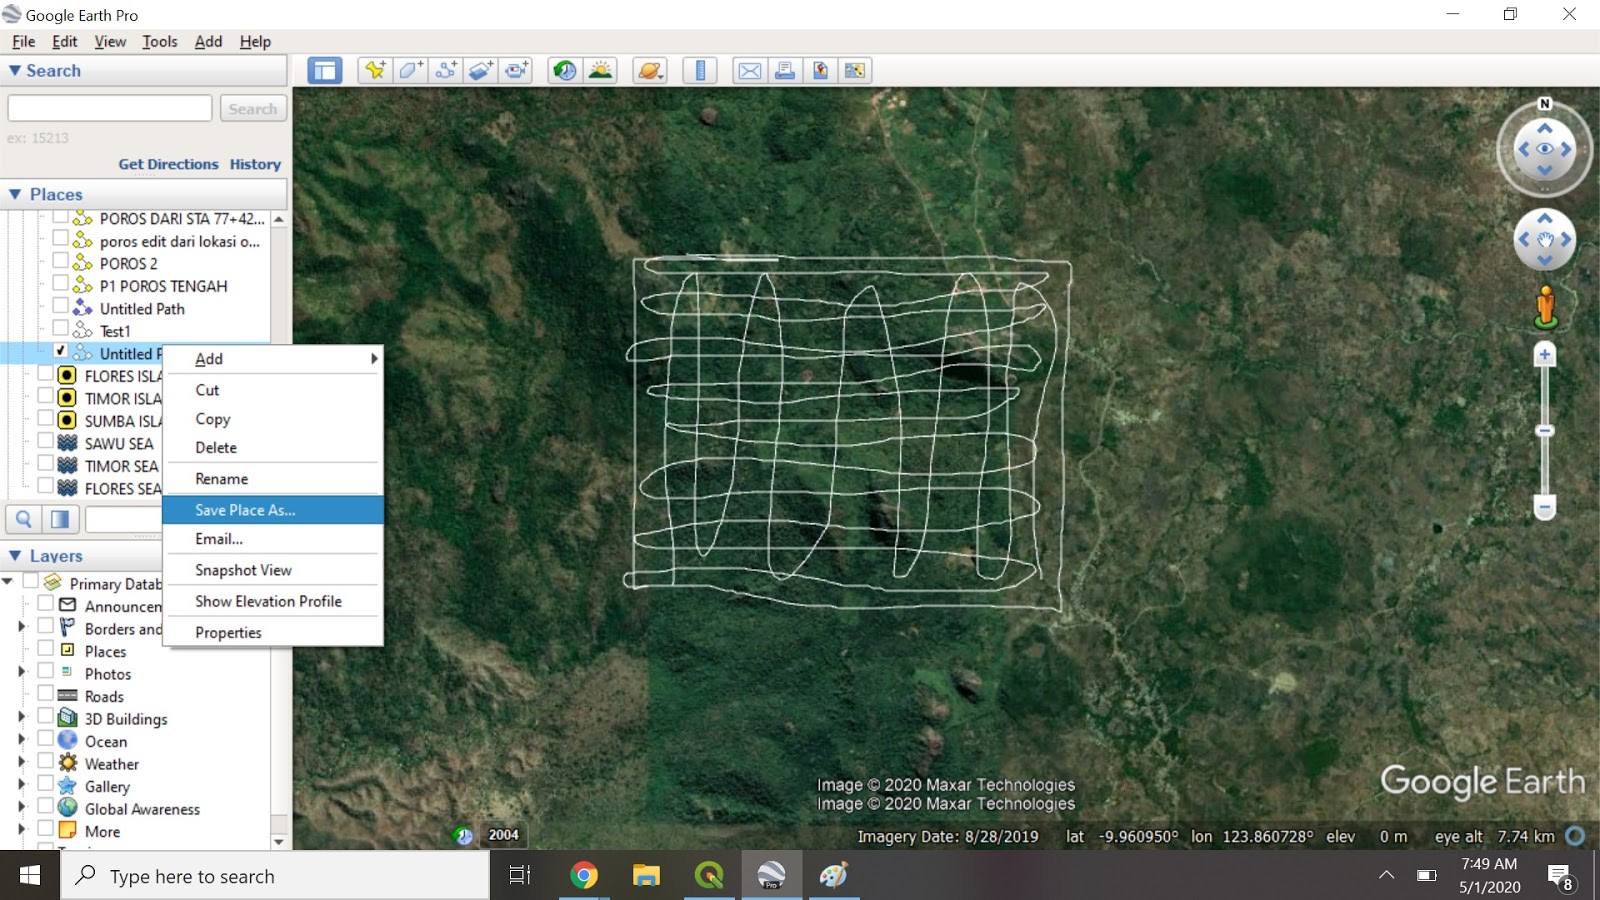Uncheck the highlighted Untitled Polygon item
This screenshot has width=1600, height=900.
(x=62, y=352)
